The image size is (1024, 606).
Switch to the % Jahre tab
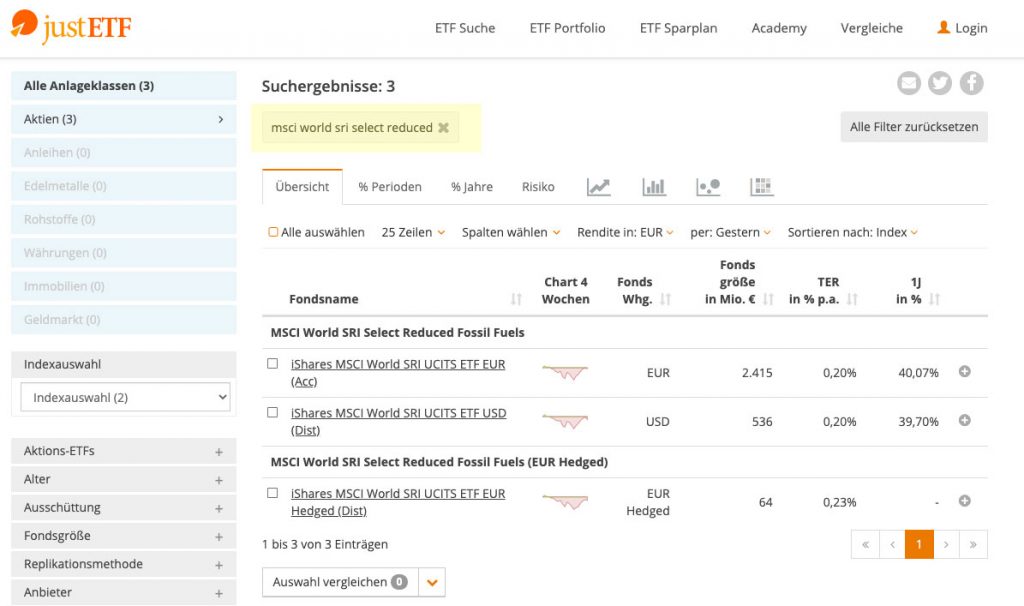point(472,187)
